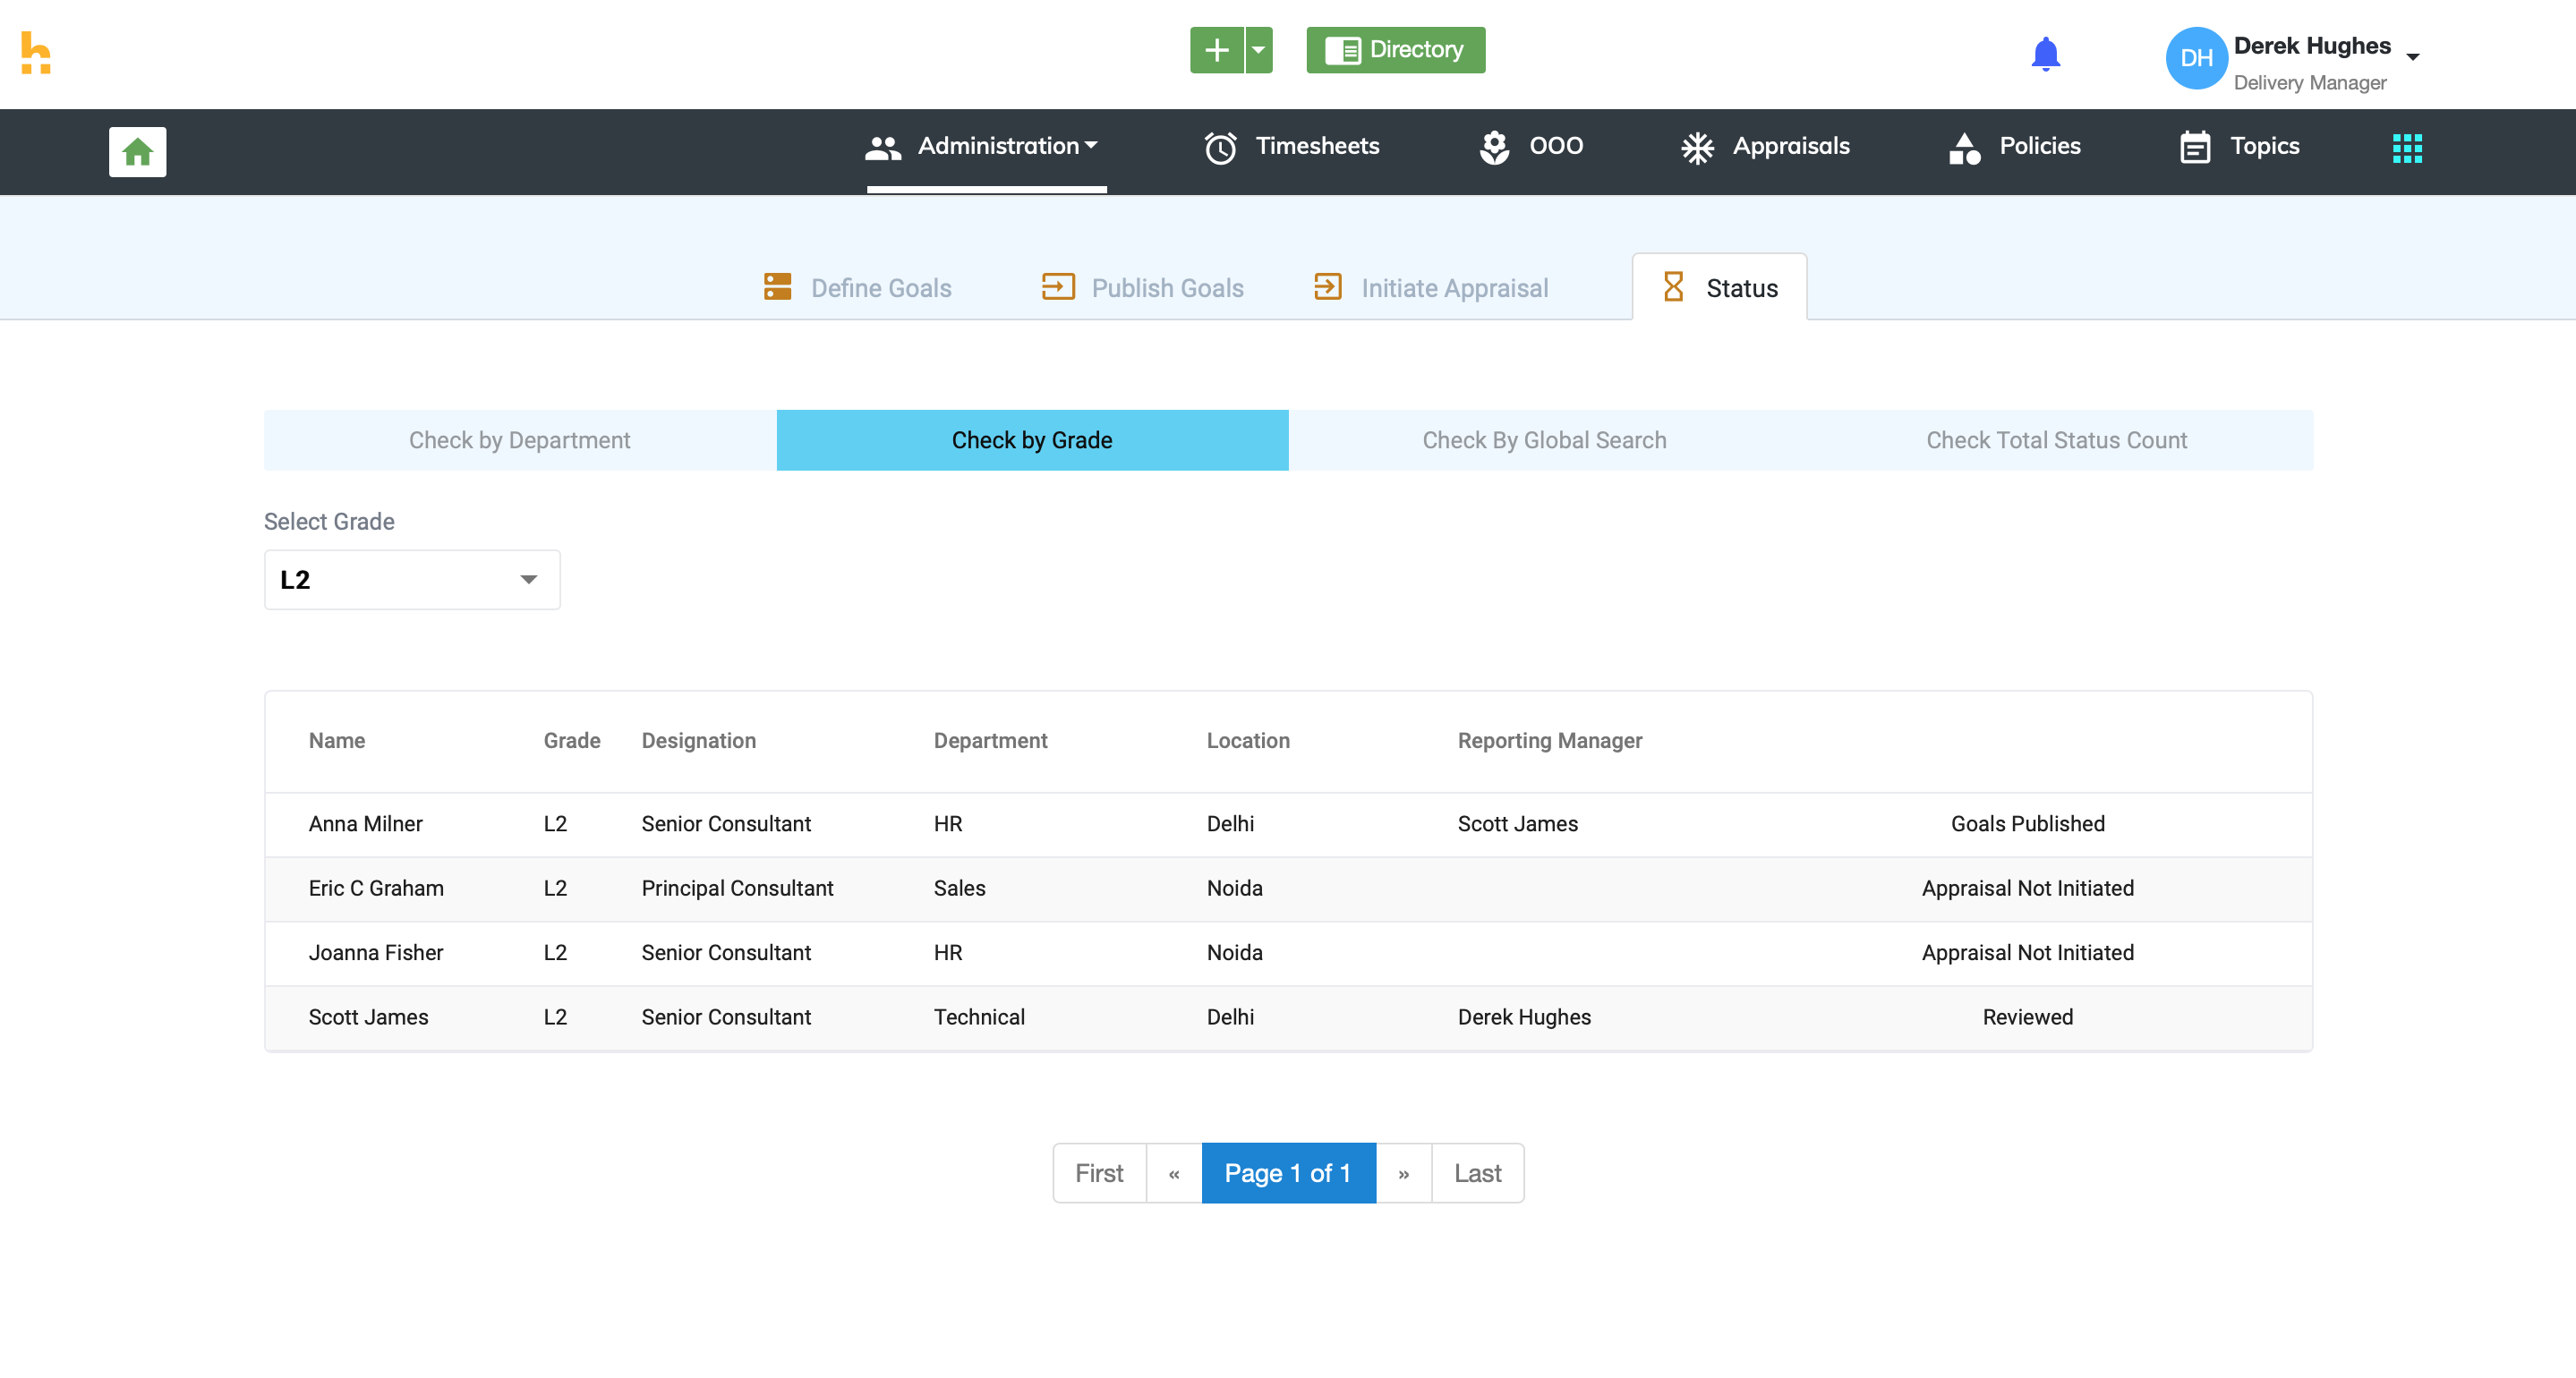Click the green plus add button
Screen dimensions: 2576x1378
1216,50
